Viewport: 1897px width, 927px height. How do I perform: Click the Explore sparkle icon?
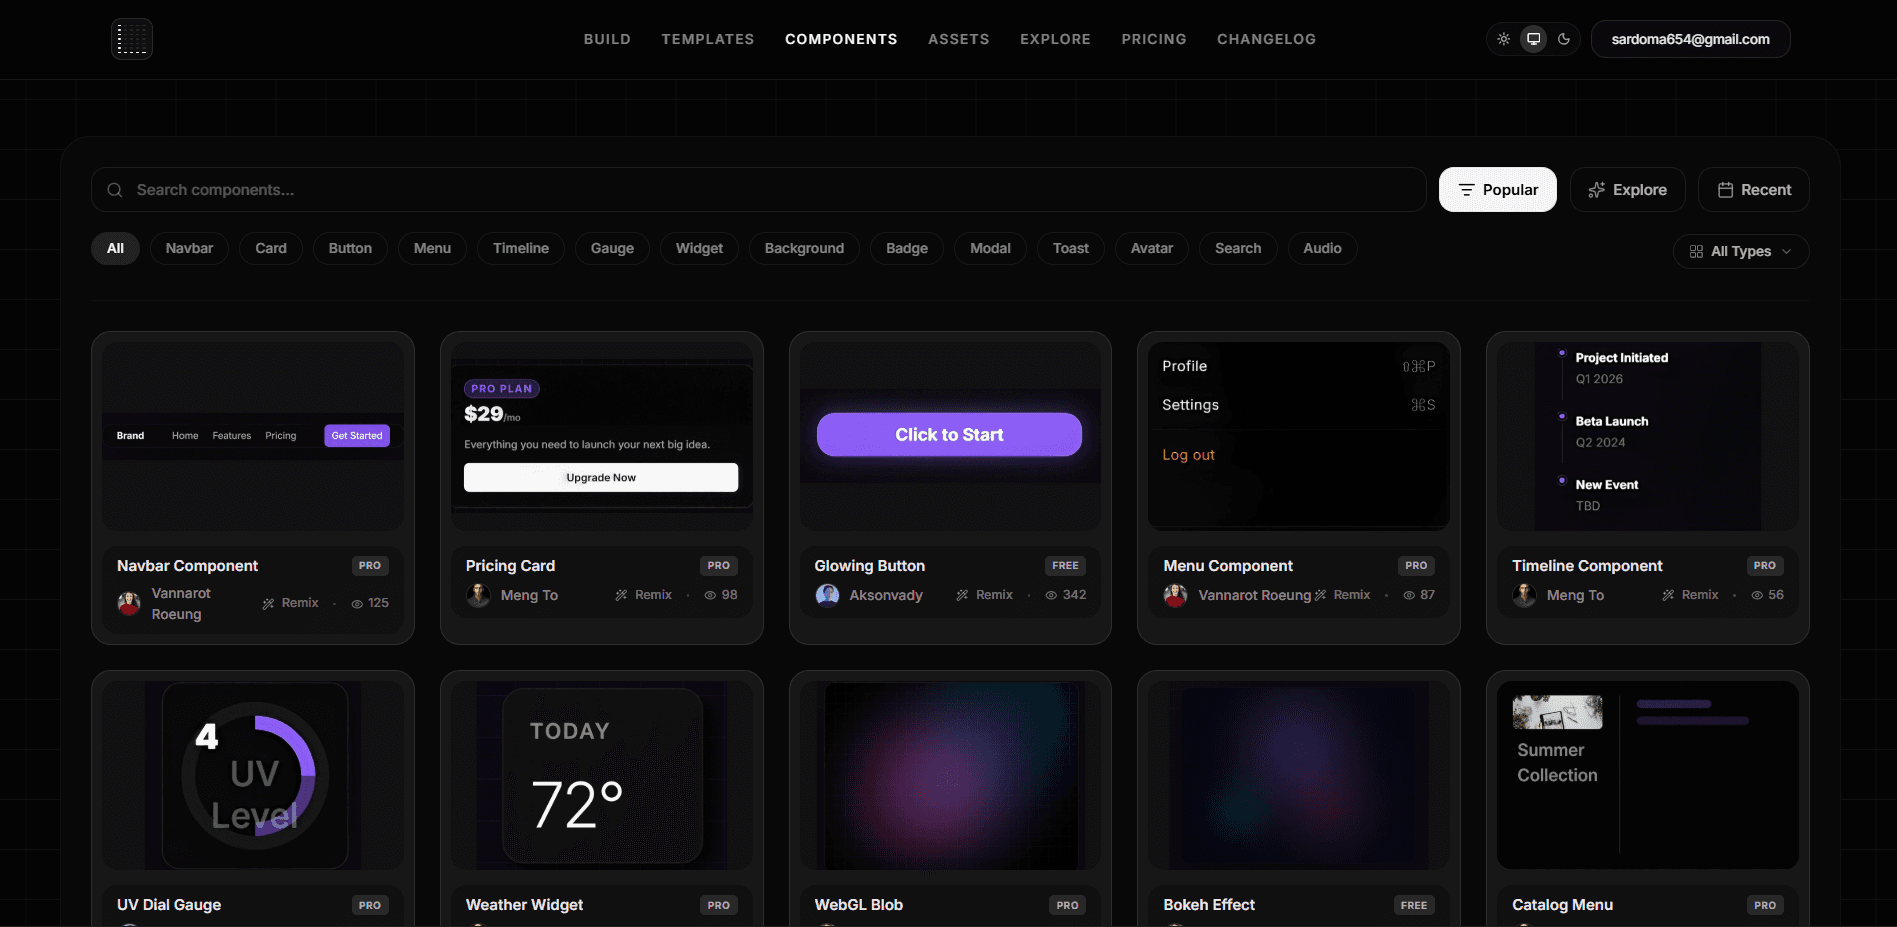(1597, 190)
